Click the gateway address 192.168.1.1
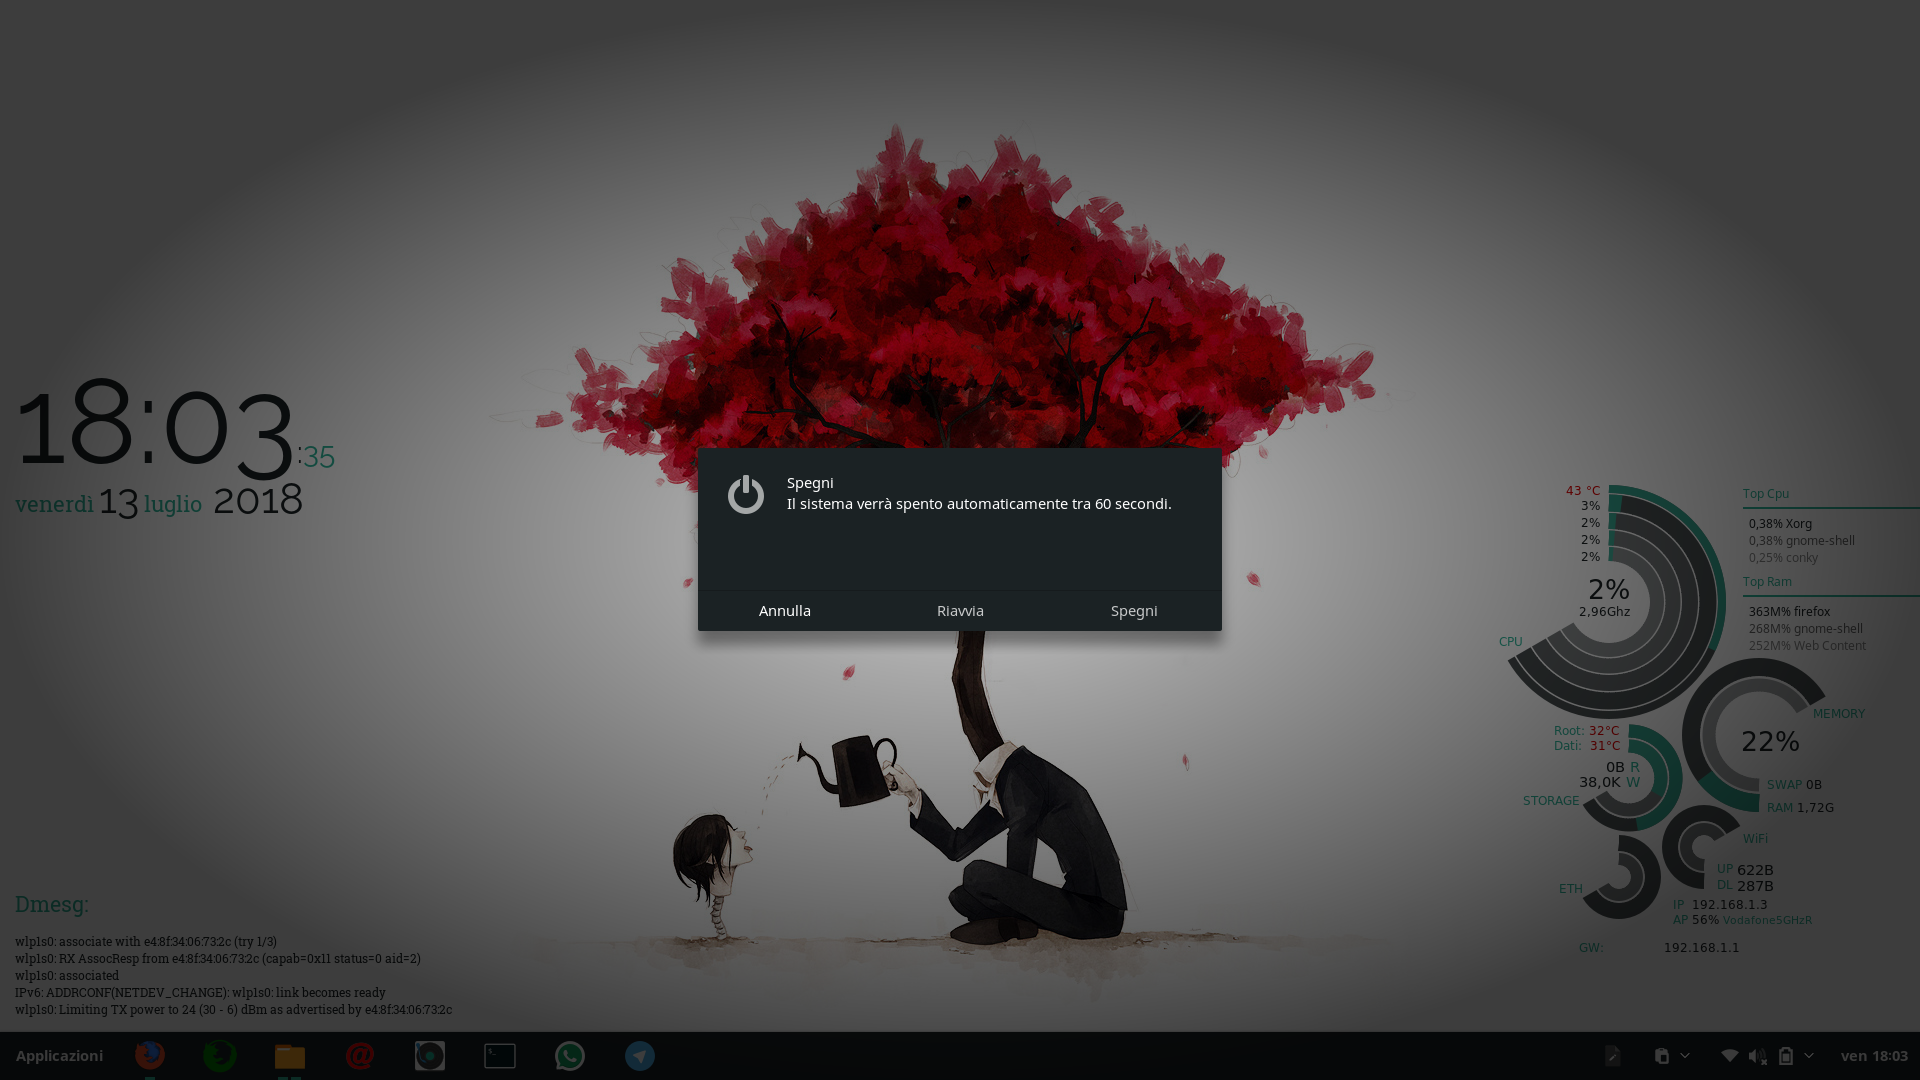 (1701, 948)
